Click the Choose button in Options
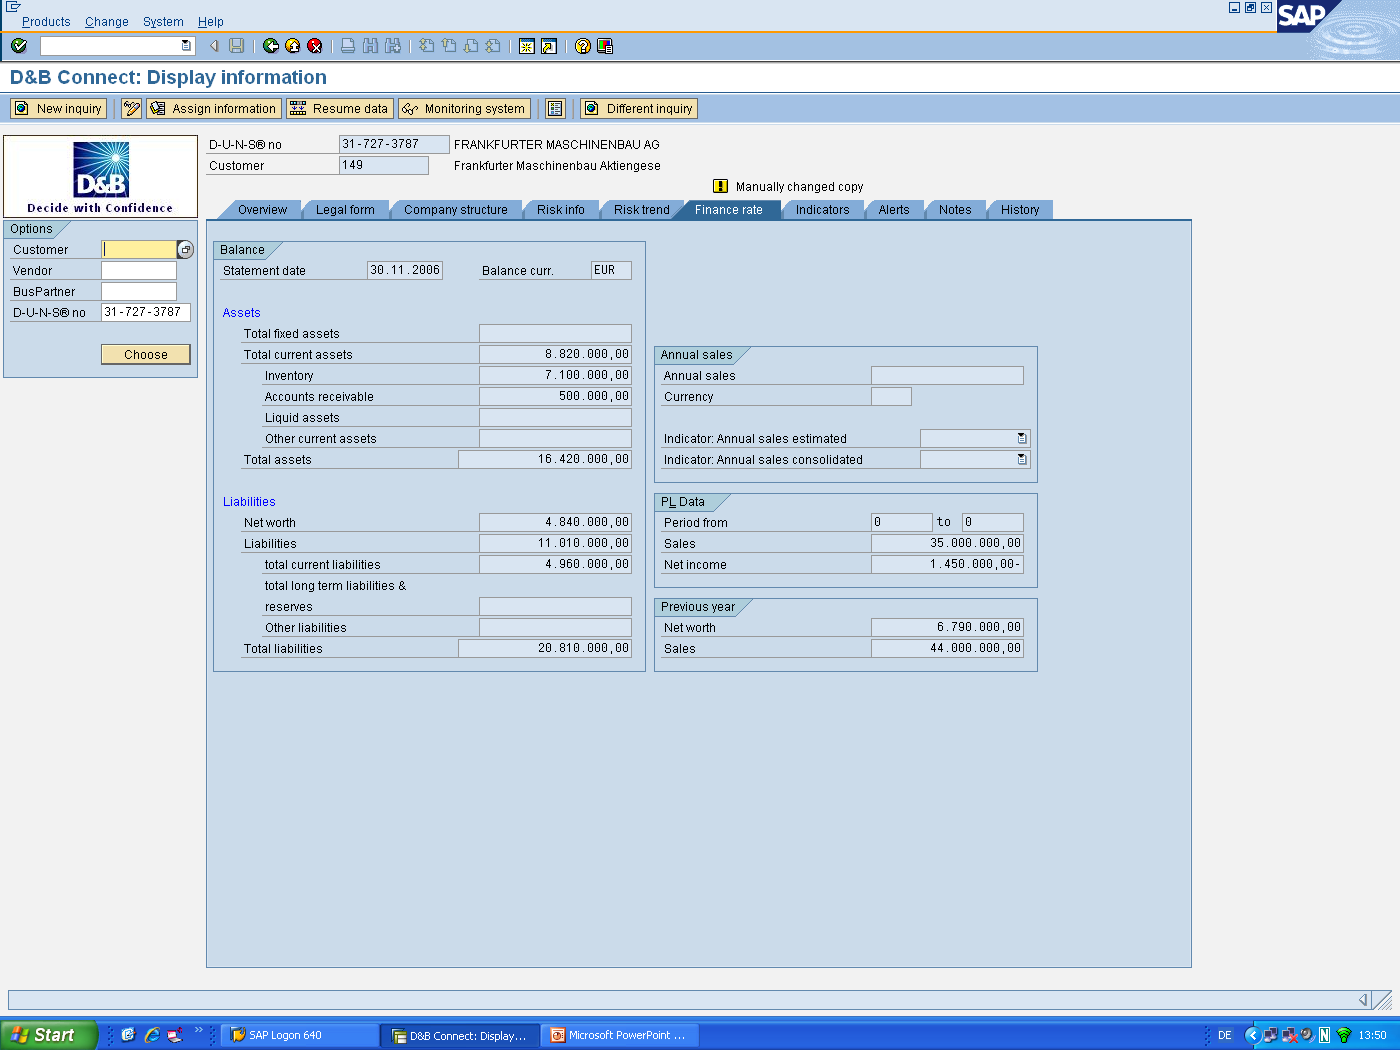 (146, 354)
